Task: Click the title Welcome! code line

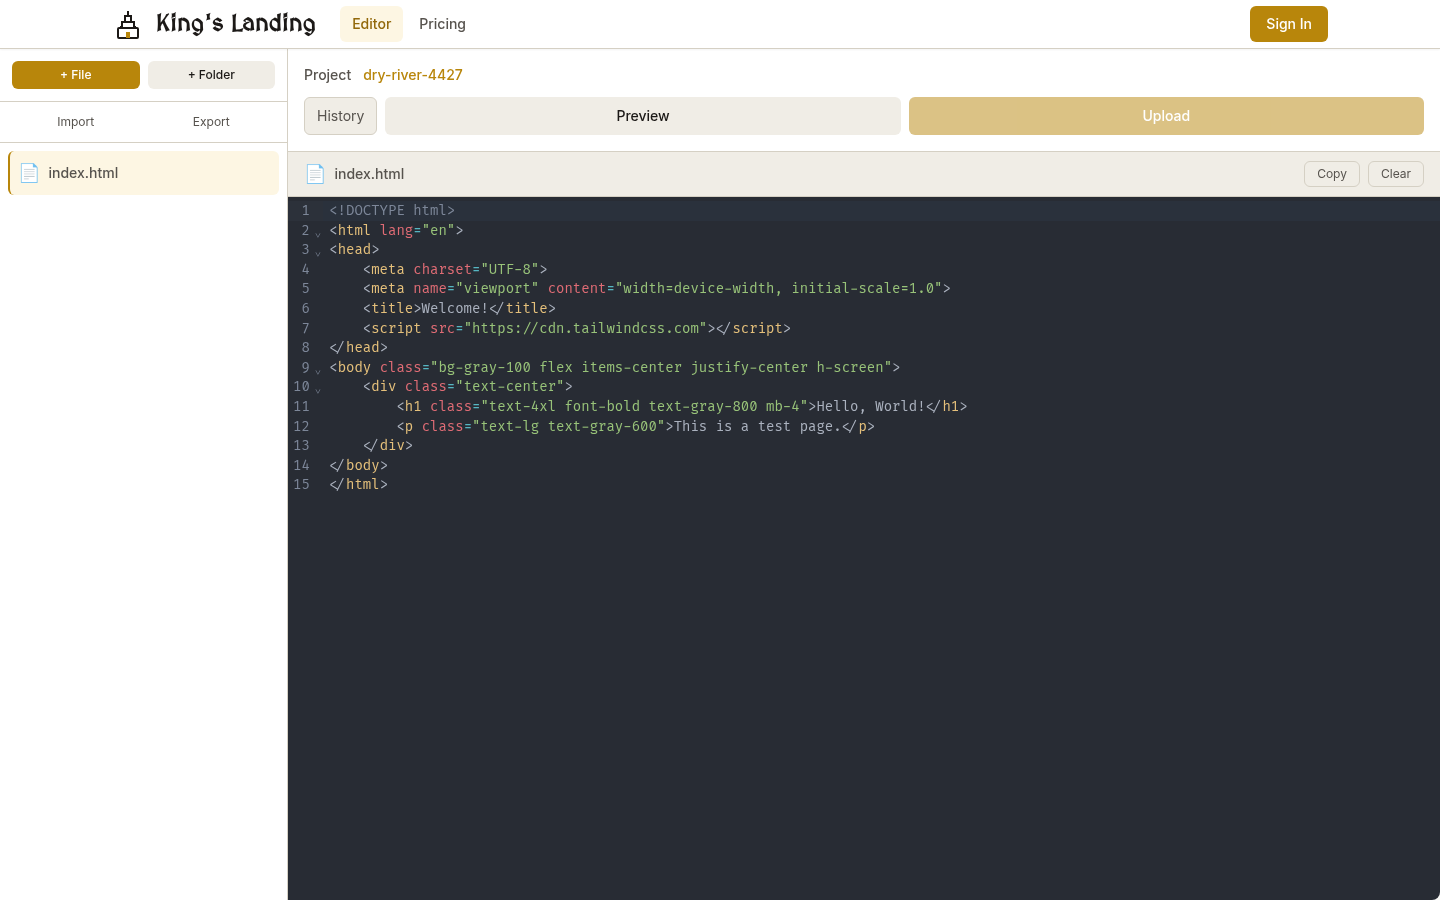Action: pyautogui.click(x=459, y=308)
